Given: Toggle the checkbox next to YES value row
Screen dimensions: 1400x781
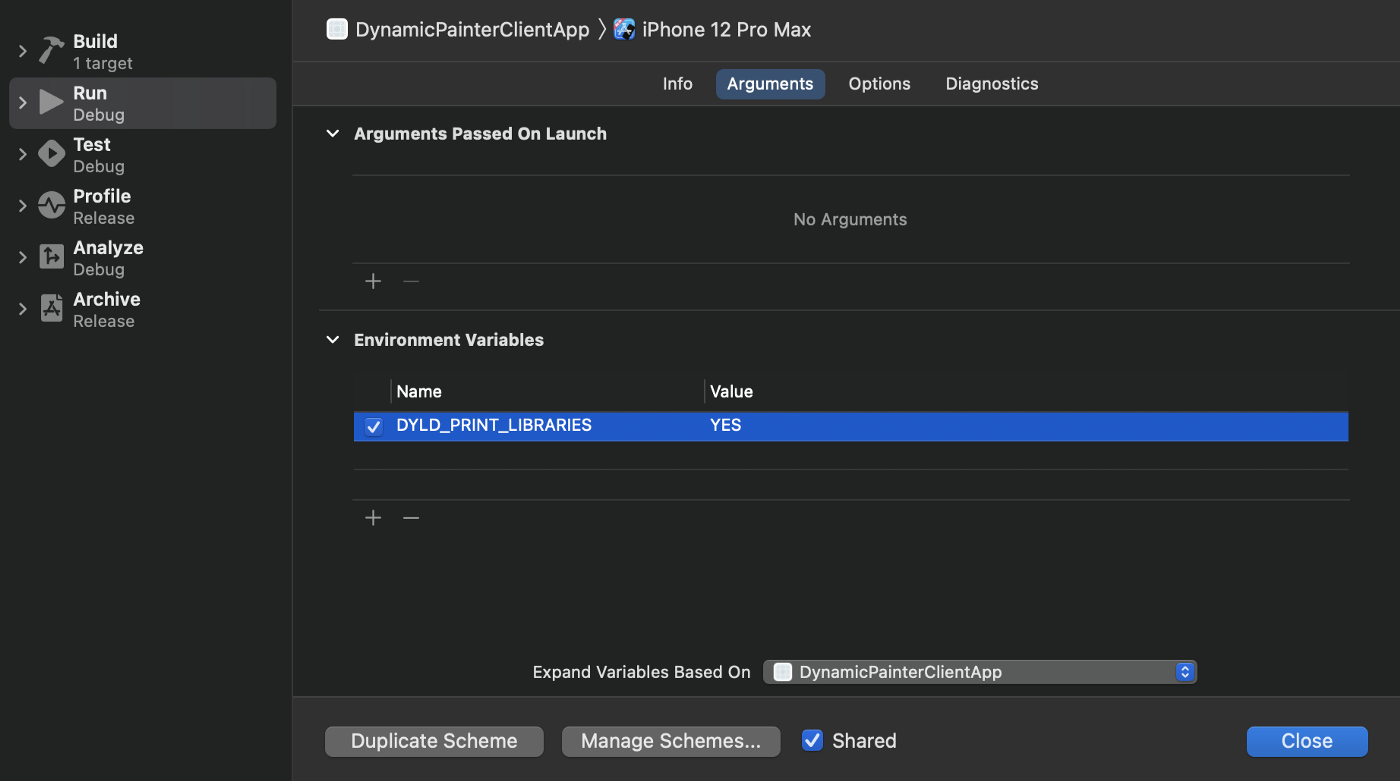Looking at the screenshot, I should [x=372, y=426].
